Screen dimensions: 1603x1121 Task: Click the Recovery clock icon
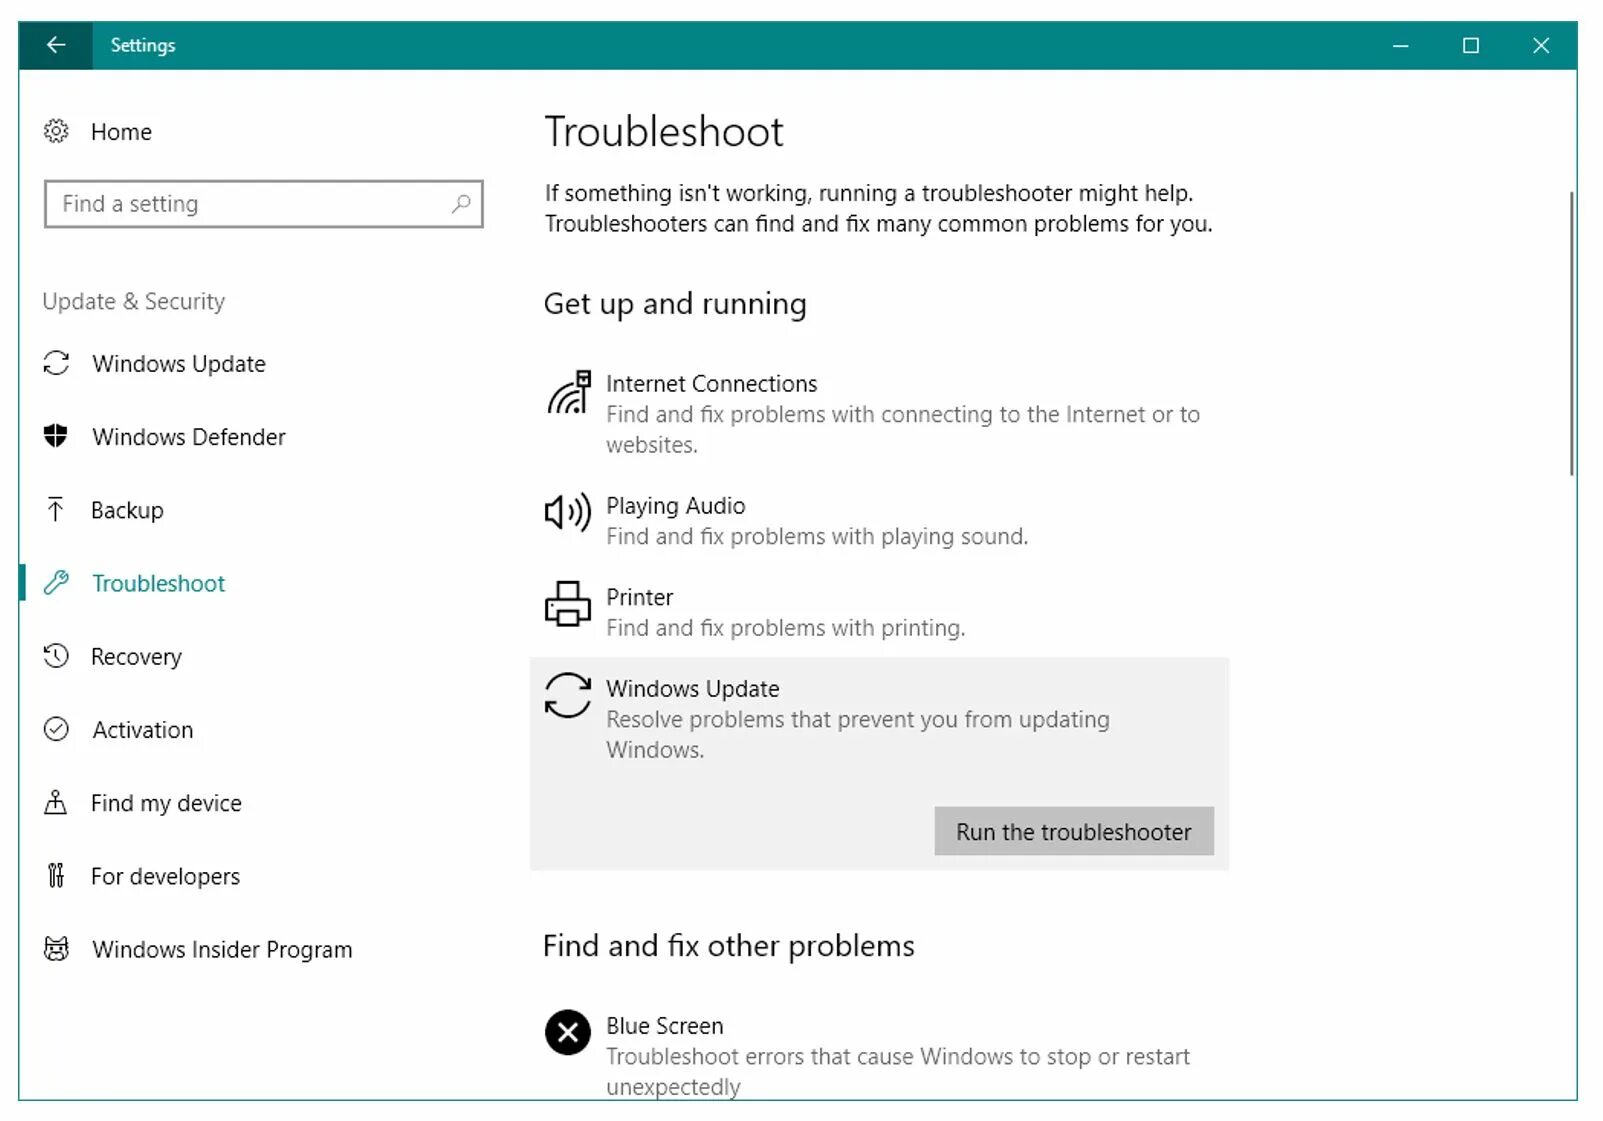(56, 656)
